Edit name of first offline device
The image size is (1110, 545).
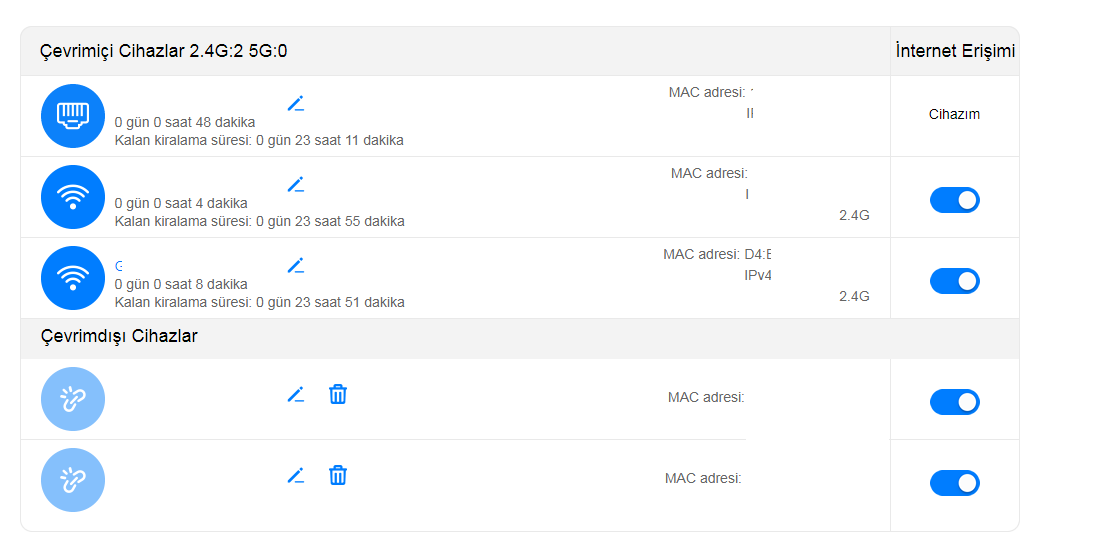(x=296, y=394)
